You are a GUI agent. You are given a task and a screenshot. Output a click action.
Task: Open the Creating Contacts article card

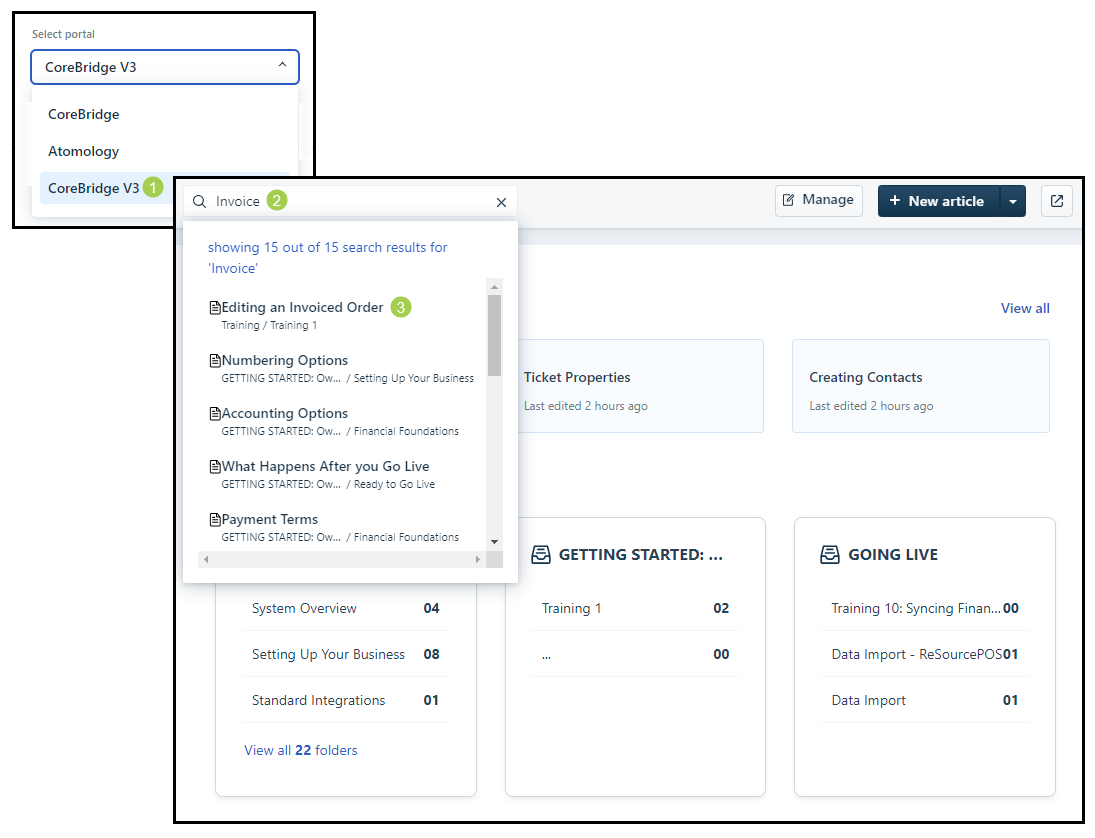(x=920, y=386)
